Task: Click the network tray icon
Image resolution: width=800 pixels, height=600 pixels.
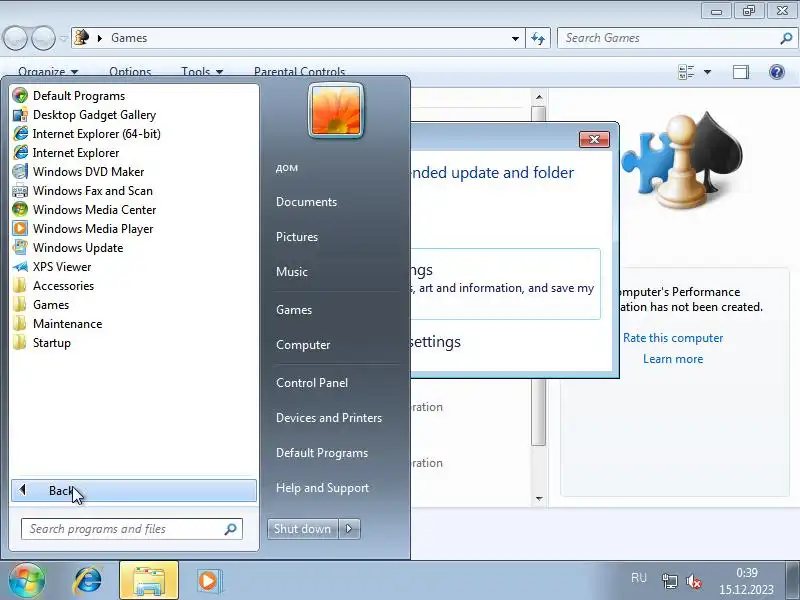Action: 669,581
